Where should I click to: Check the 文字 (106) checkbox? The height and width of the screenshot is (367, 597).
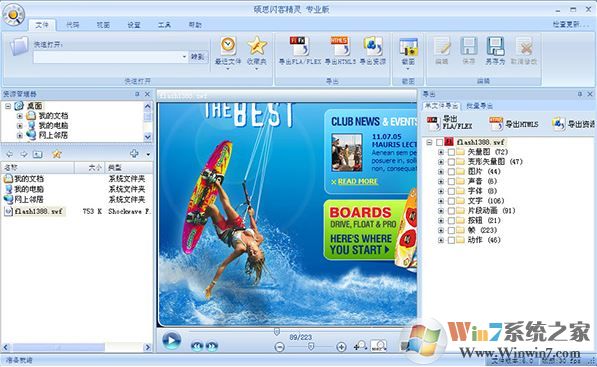point(451,201)
